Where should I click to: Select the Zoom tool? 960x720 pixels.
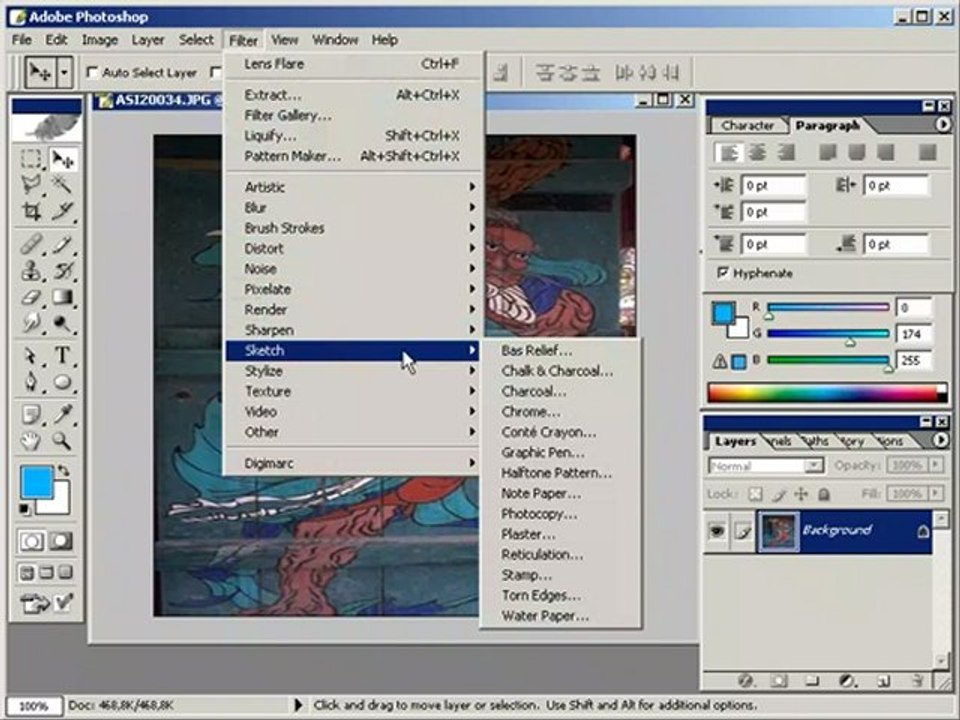[x=62, y=440]
